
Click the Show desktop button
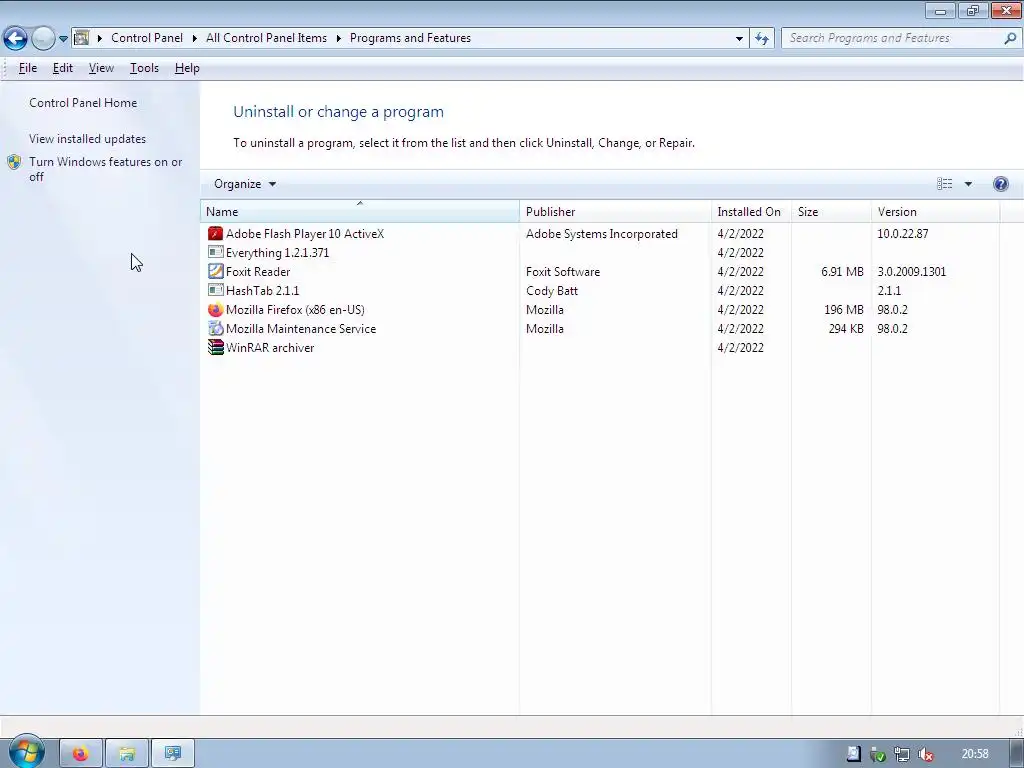1017,754
